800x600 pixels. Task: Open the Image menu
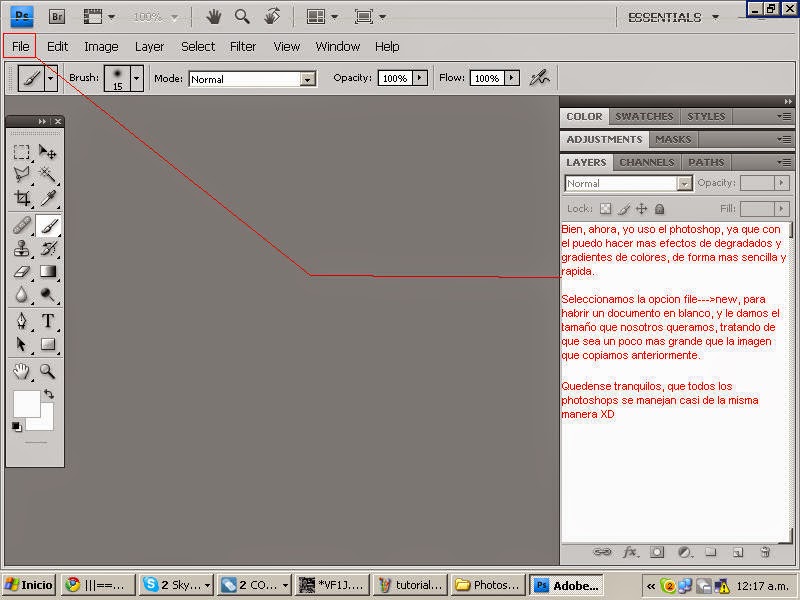coord(101,46)
